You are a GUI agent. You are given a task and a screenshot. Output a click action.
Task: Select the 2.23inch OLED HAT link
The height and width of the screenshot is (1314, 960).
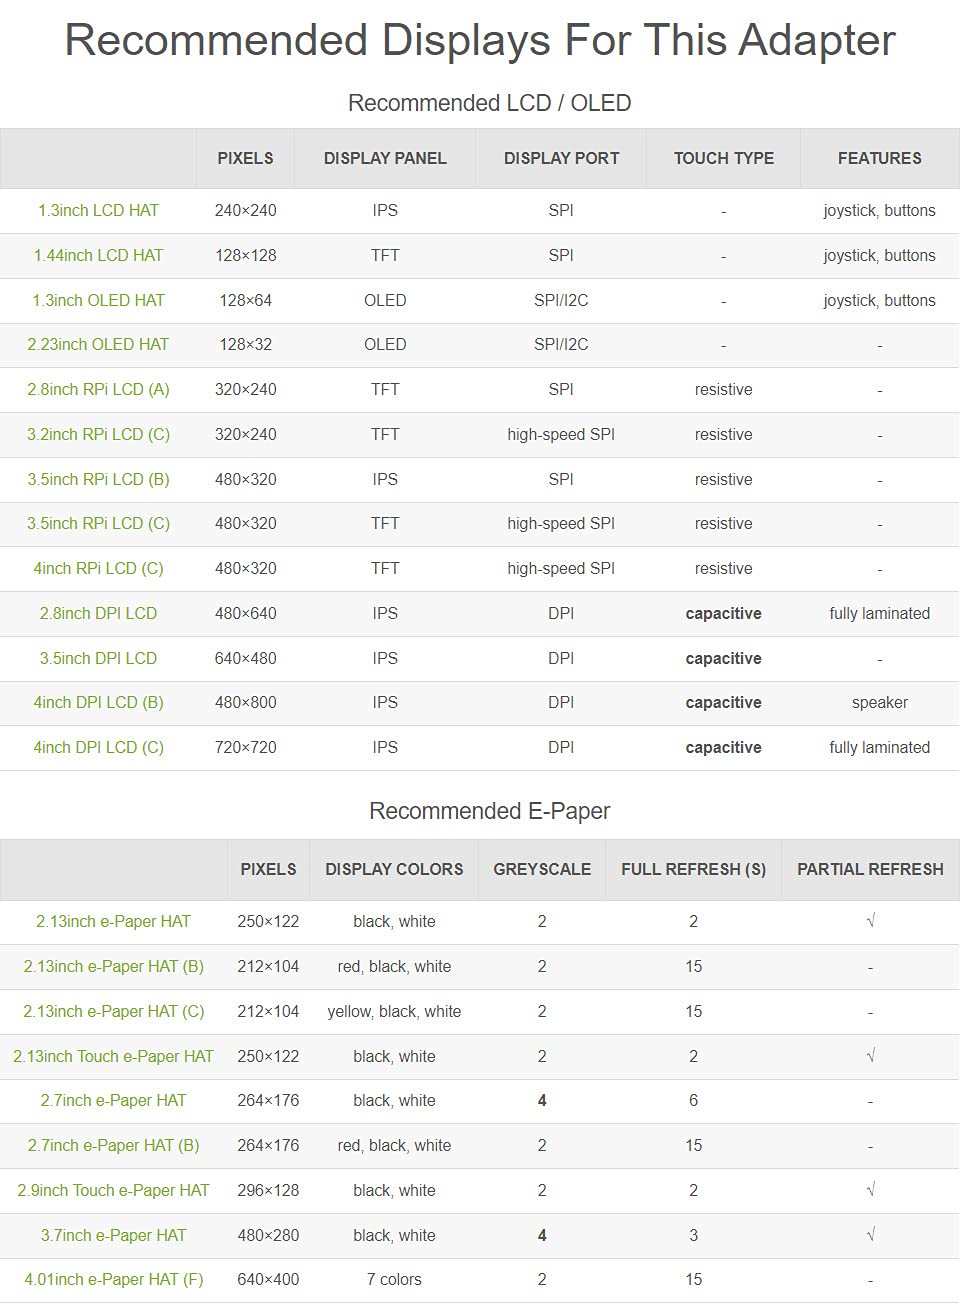coord(98,345)
